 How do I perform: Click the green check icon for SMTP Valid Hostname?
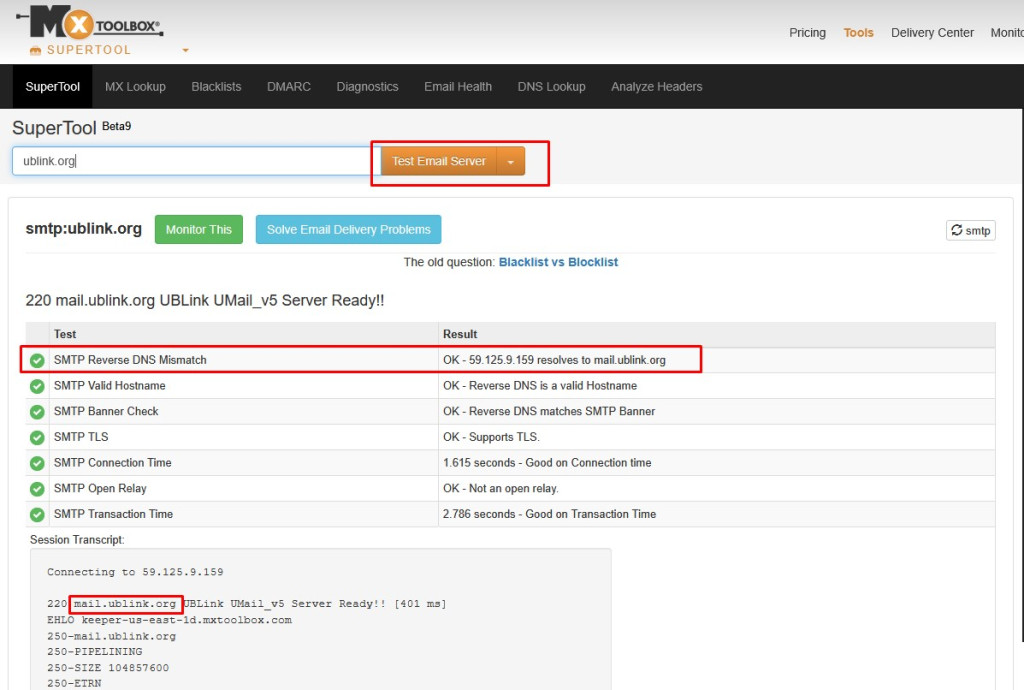tap(37, 386)
